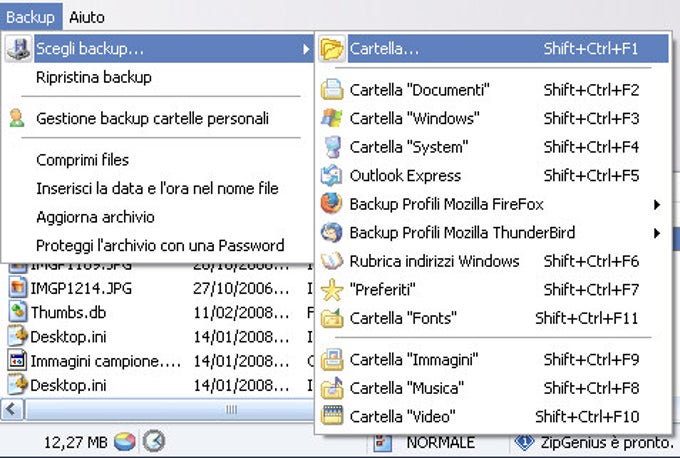The image size is (680, 458).
Task: Toggle Inserisci la data e l'ora nel nome file
Action: (159, 189)
